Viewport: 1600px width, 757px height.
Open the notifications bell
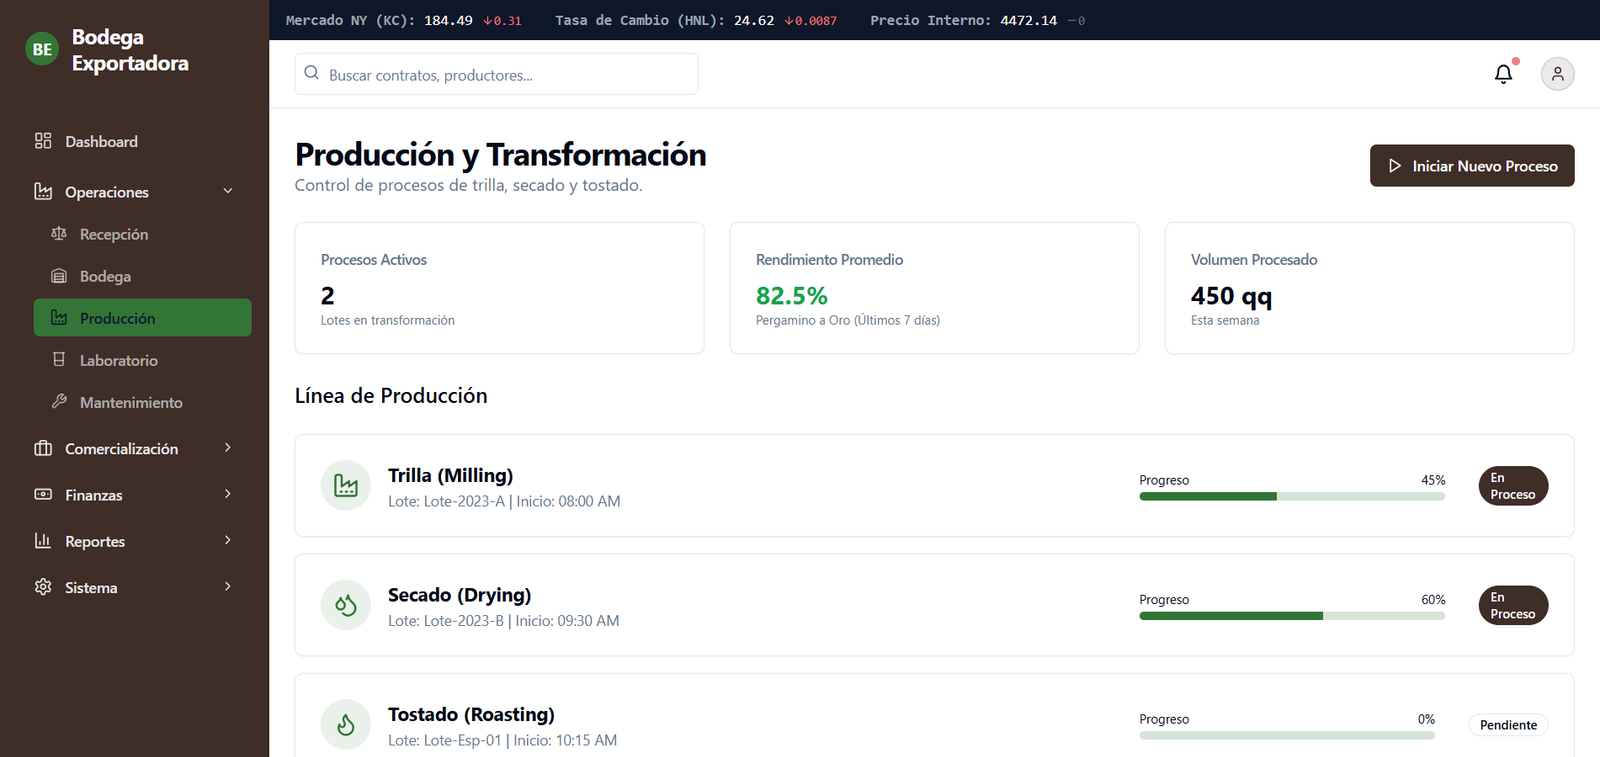click(x=1503, y=74)
